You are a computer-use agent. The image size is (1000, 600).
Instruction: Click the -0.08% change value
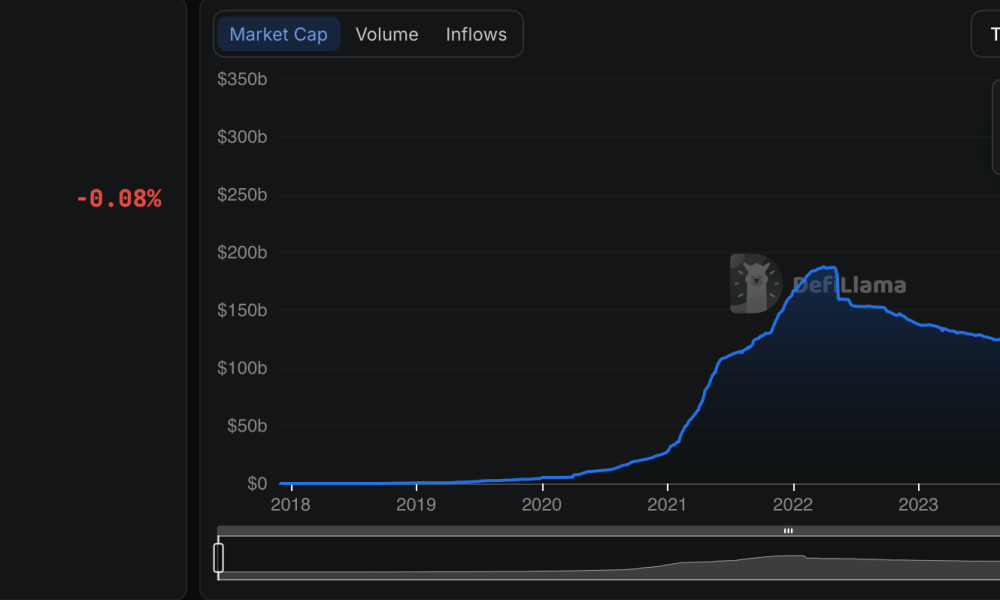pyautogui.click(x=119, y=198)
